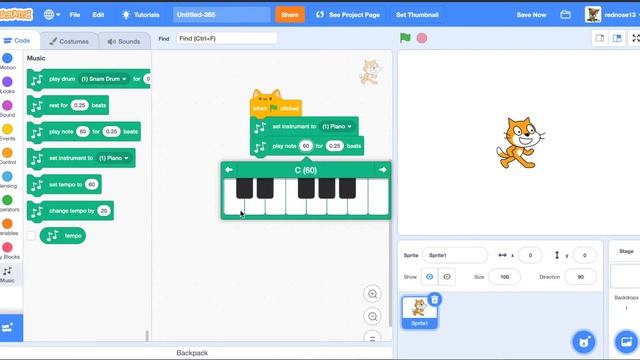Zoom in the code workspace
Viewport: 640px width, 360px height.
point(373,294)
